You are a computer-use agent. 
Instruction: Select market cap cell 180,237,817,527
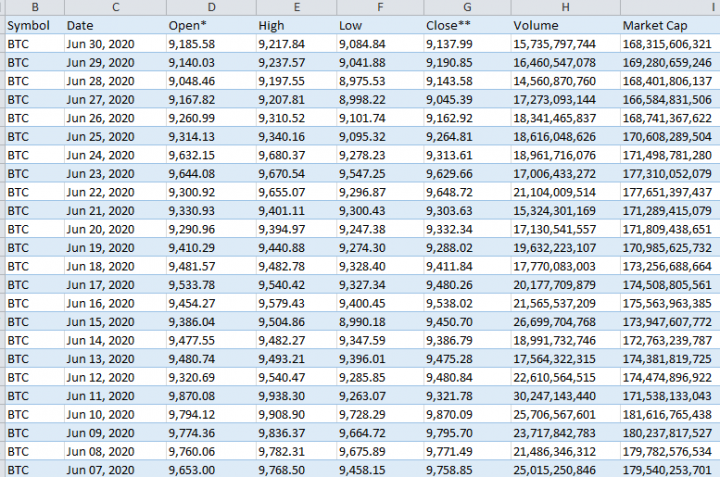click(x=670, y=433)
